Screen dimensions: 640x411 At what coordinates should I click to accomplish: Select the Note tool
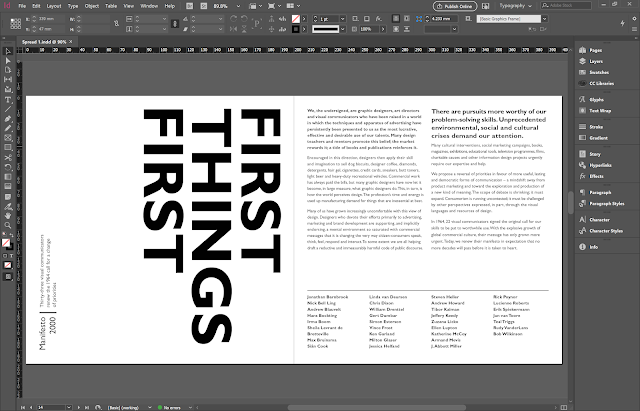tap(8, 196)
